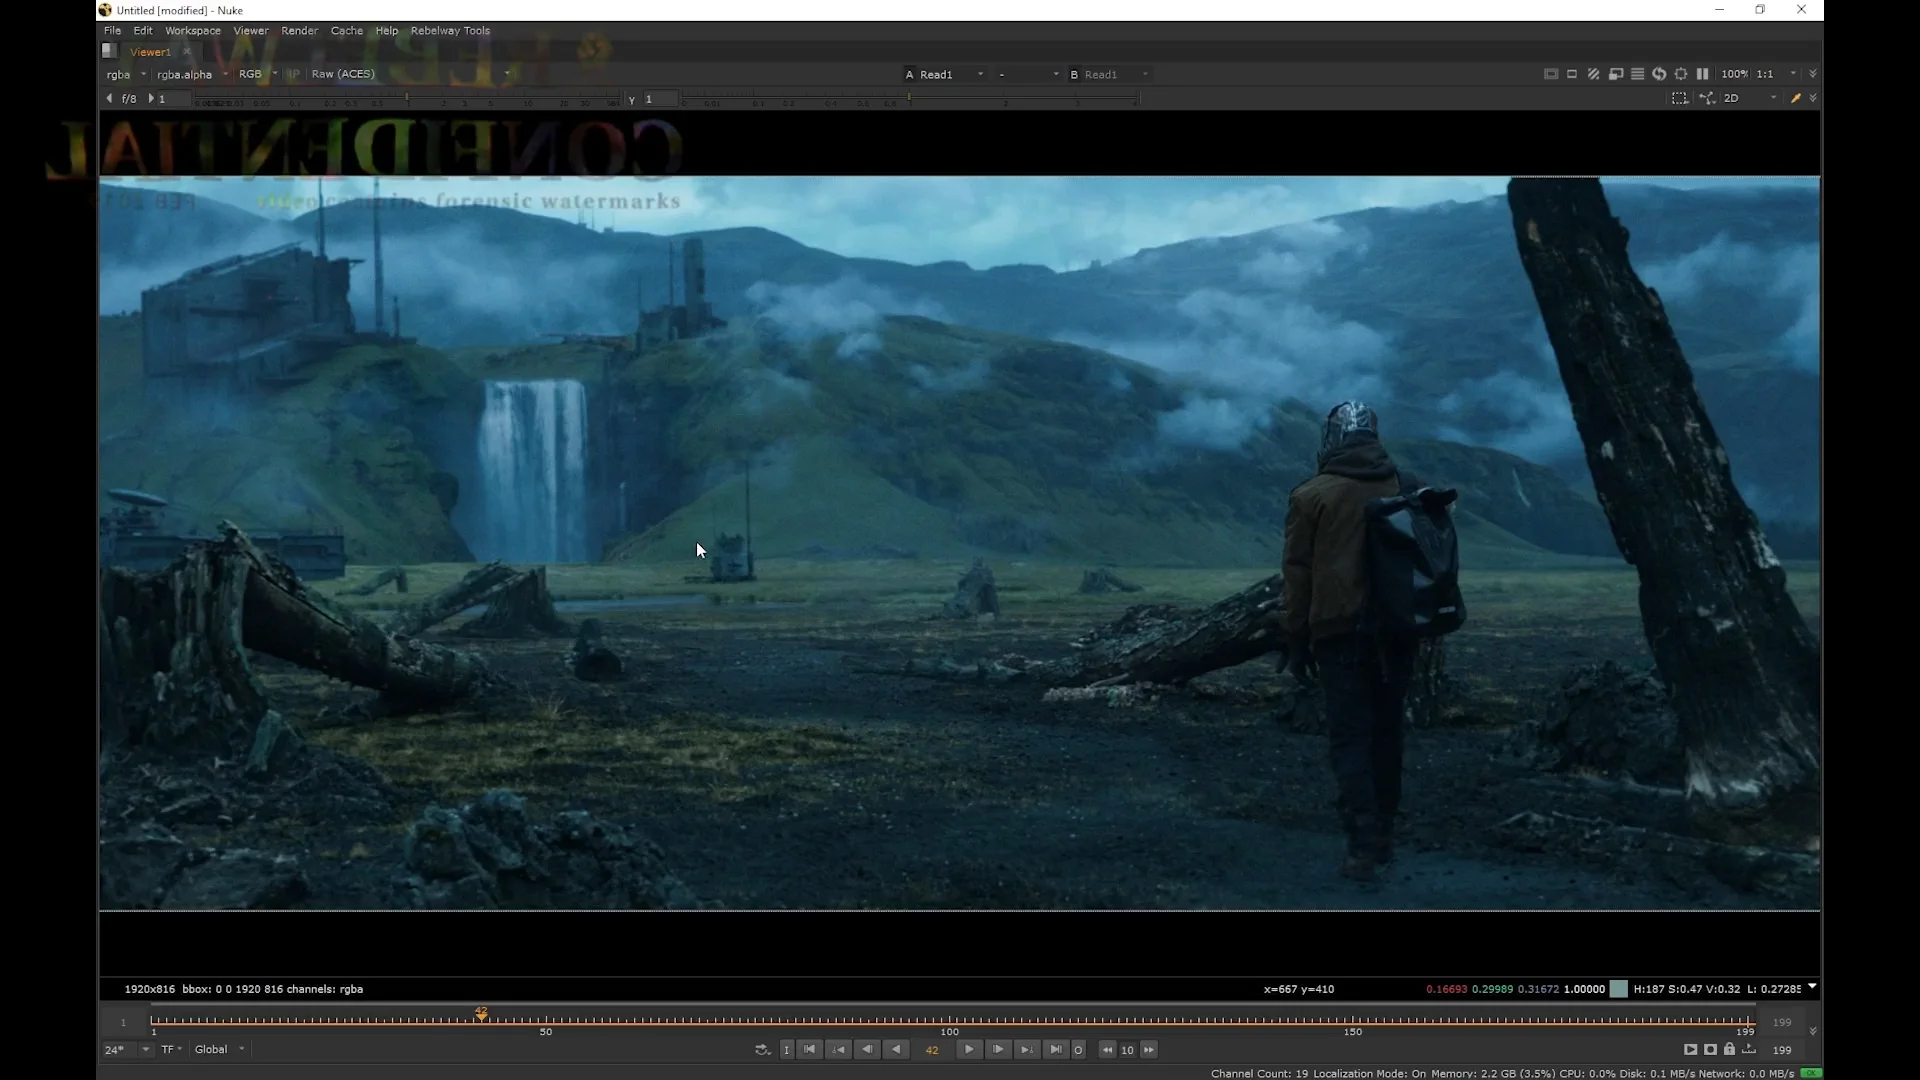Step forward one frame
Image resolution: width=1920 pixels, height=1080 pixels.
click(998, 1050)
